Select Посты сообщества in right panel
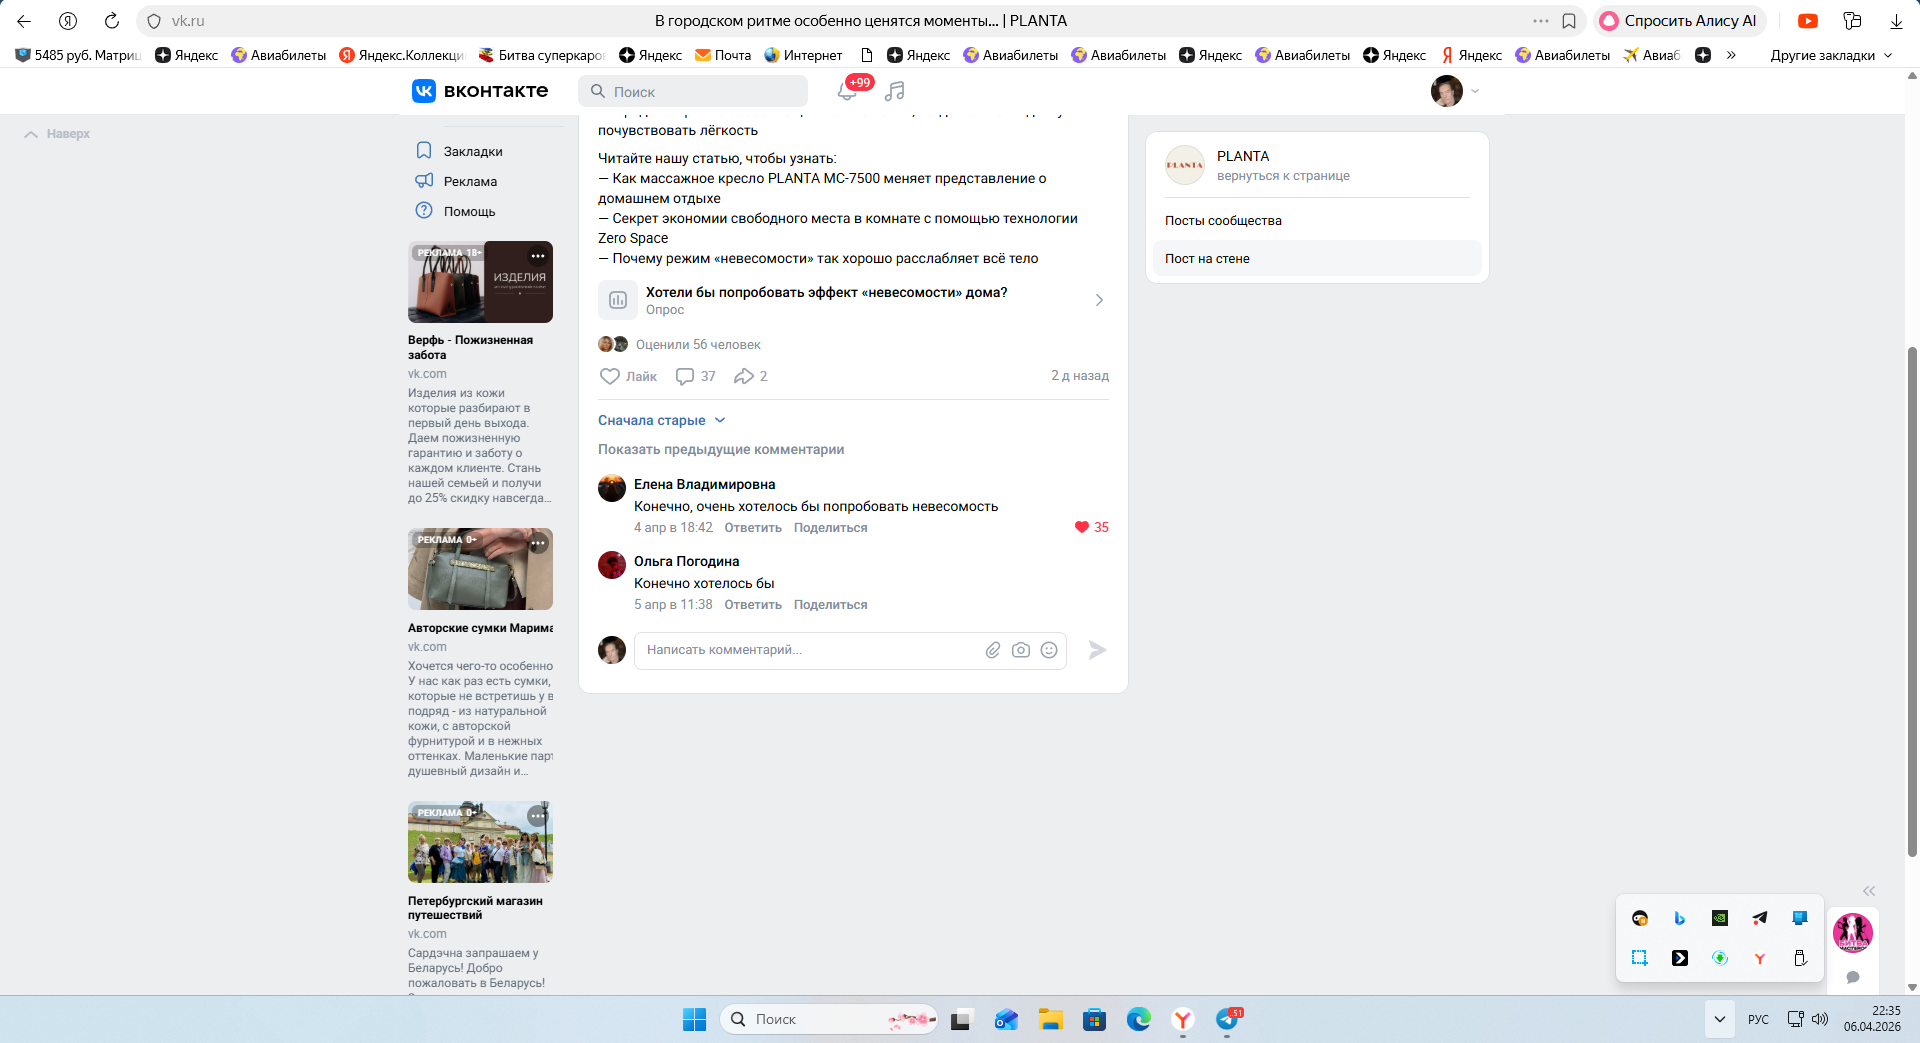Screen dimensions: 1920x1043 (x=1223, y=220)
